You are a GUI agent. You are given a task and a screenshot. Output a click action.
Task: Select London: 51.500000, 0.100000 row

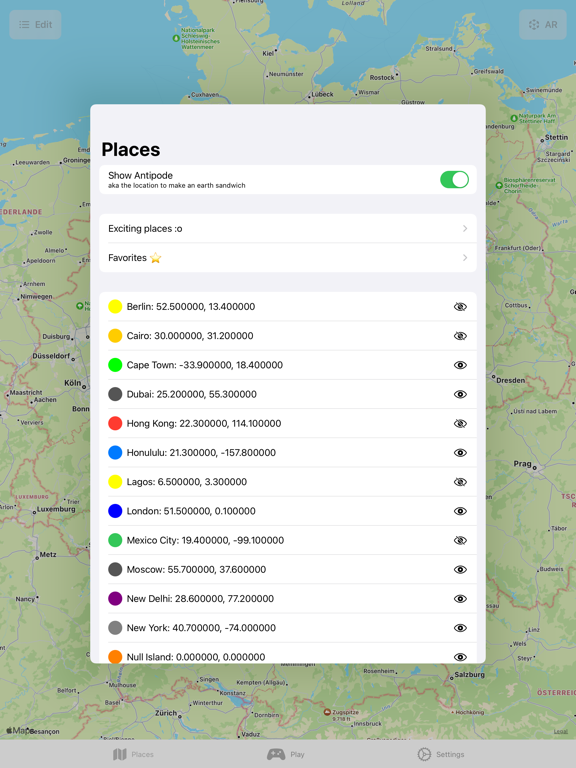click(288, 511)
